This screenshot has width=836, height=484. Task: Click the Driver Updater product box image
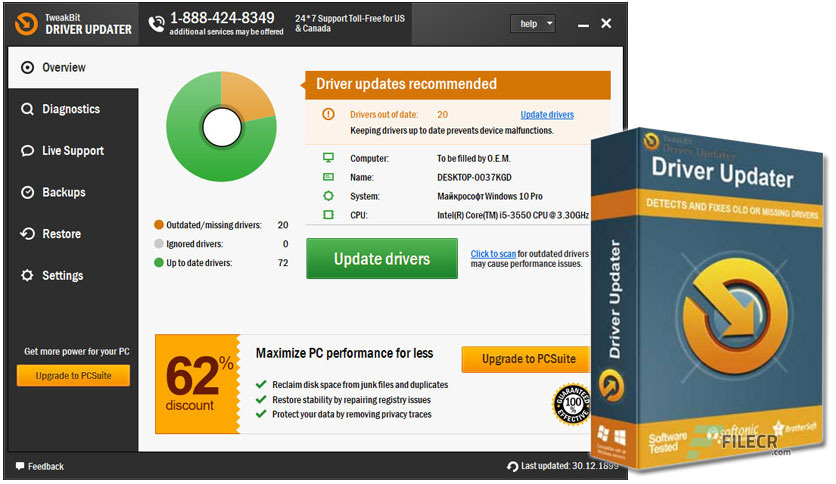pos(708,300)
